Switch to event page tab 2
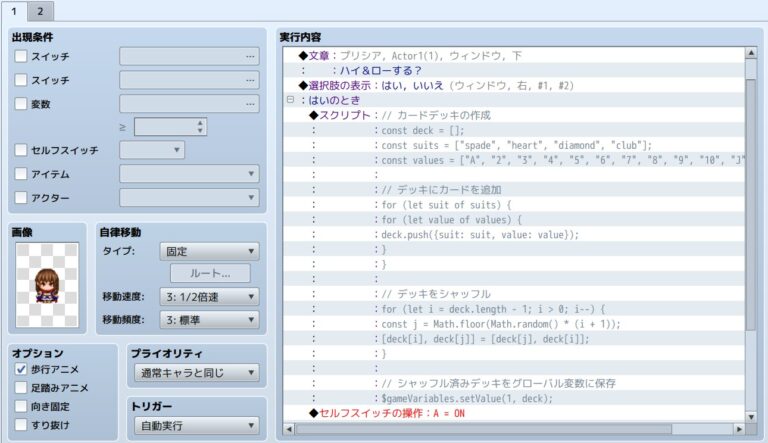Image resolution: width=768 pixels, height=443 pixels. (40, 11)
